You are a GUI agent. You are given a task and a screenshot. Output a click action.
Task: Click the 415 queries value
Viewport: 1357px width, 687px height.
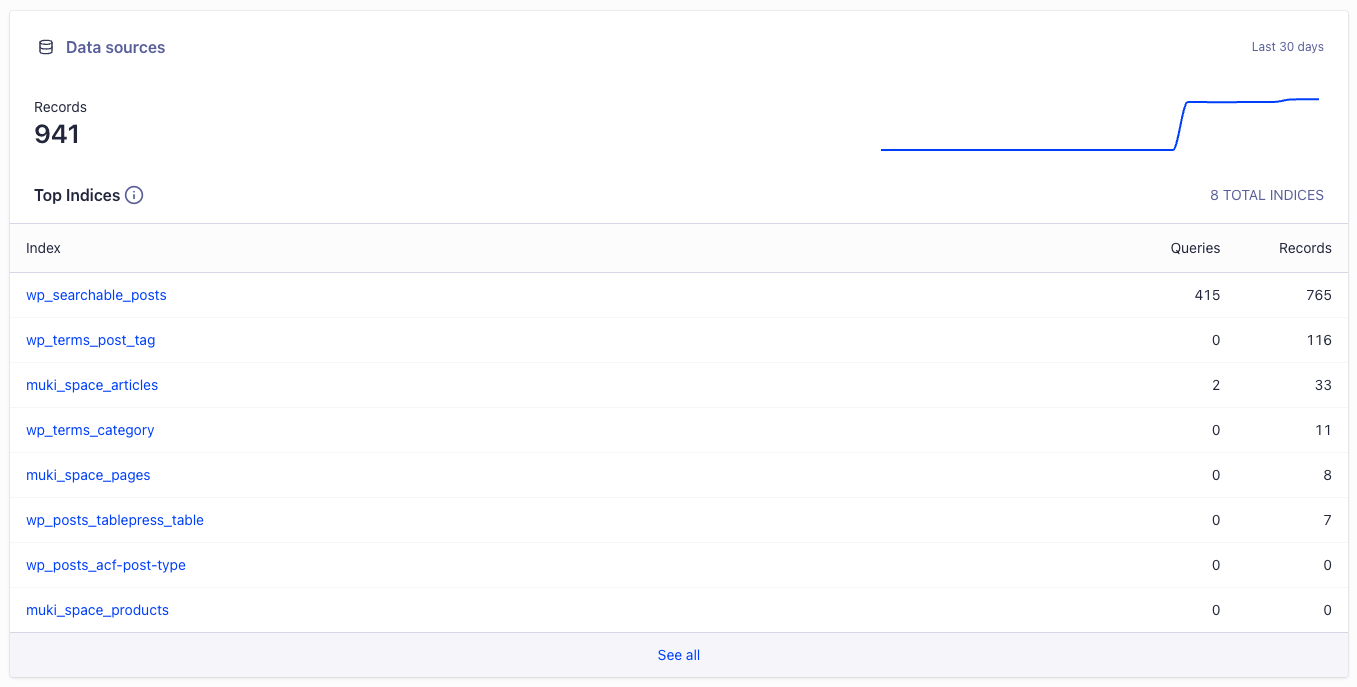pos(1207,295)
